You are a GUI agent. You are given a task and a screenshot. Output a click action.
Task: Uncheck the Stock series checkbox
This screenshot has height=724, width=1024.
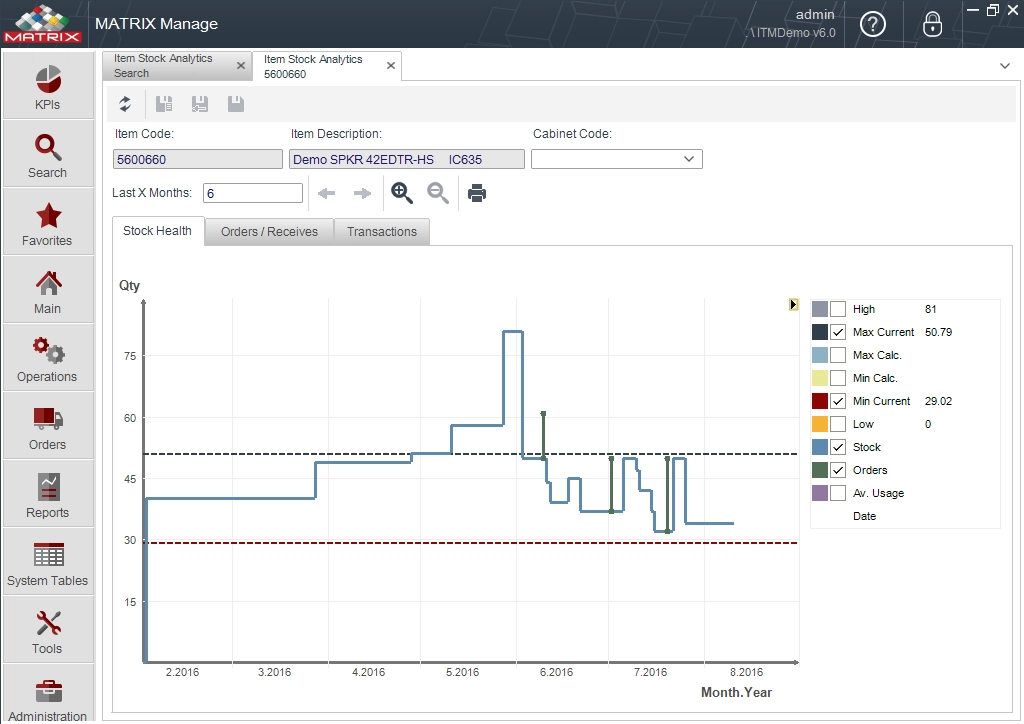click(838, 447)
